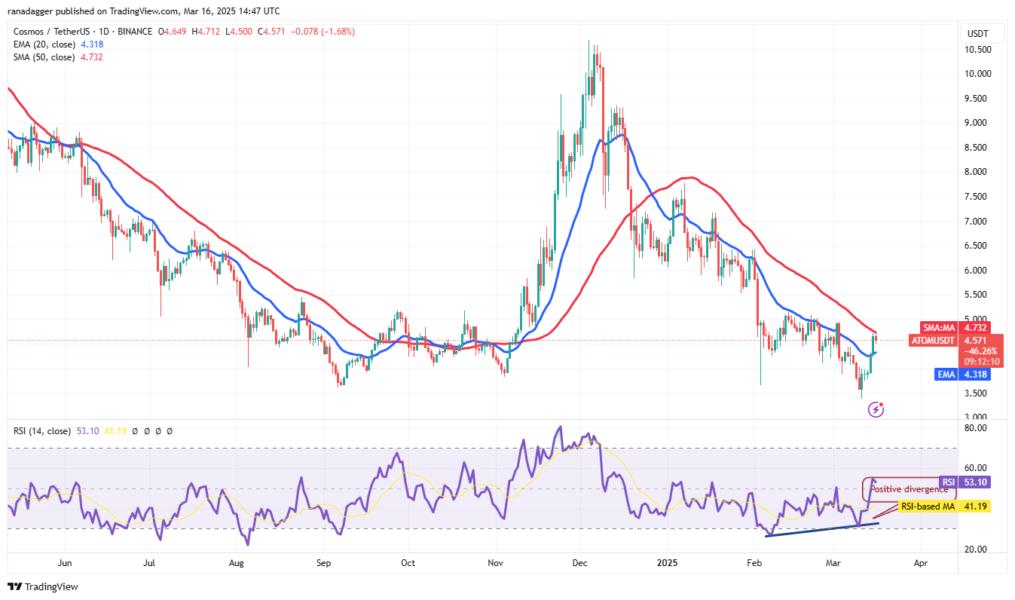
Task: Click the EMA (20, close) legend label
Action: pos(45,44)
